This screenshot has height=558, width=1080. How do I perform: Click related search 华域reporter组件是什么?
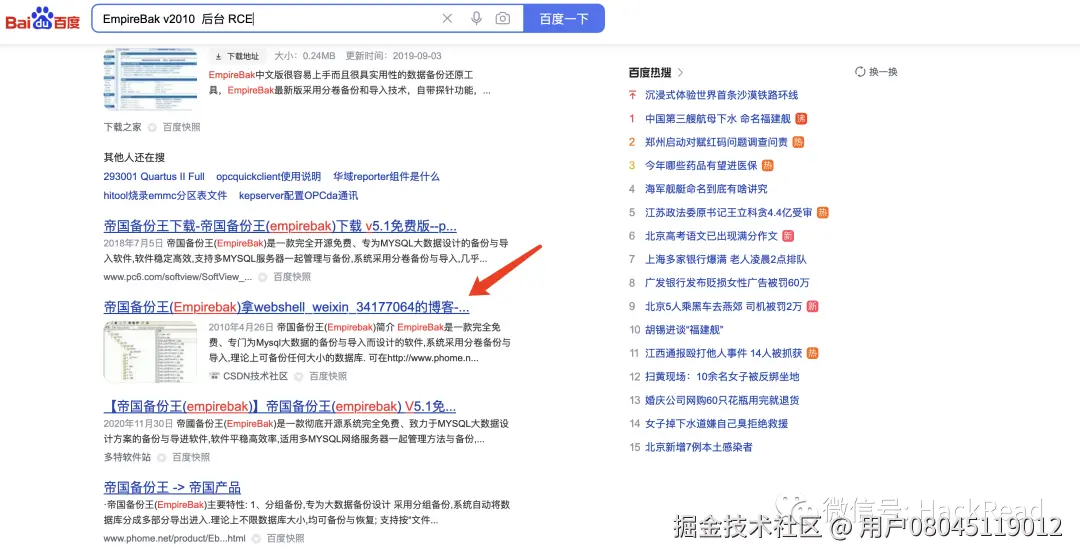point(386,176)
